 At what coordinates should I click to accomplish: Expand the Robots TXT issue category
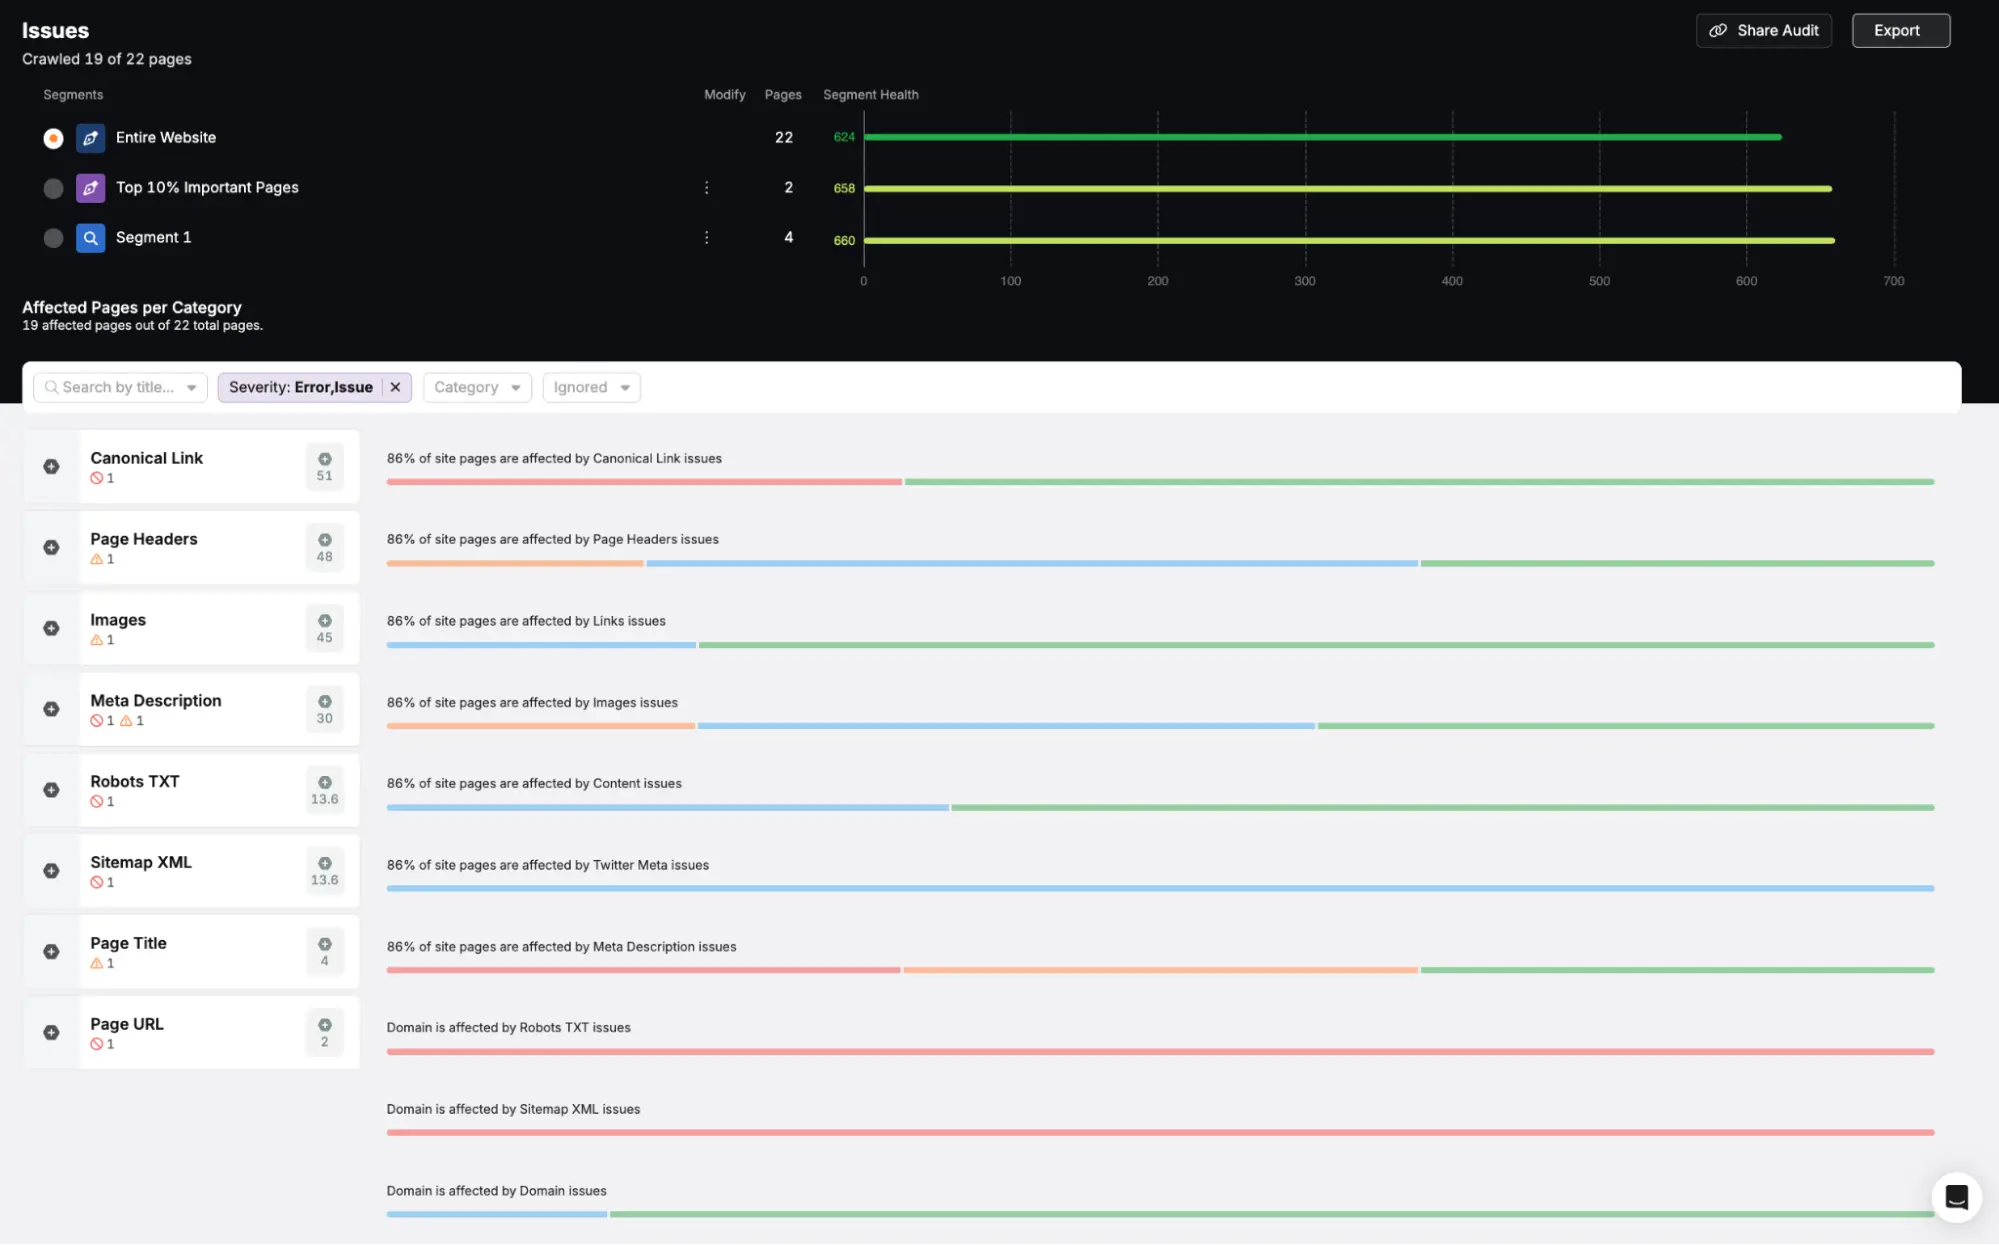(x=51, y=790)
